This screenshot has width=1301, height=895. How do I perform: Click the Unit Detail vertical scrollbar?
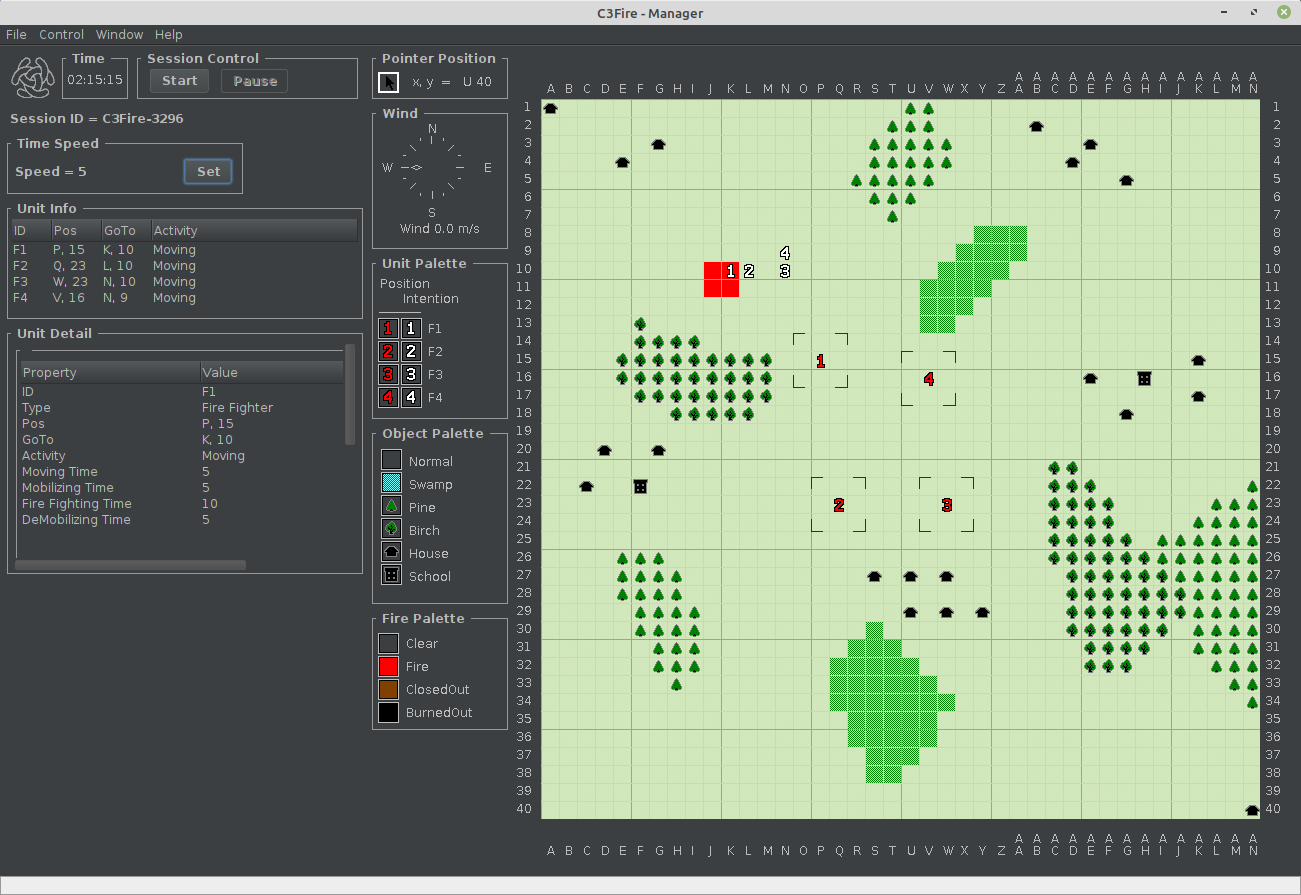(349, 394)
